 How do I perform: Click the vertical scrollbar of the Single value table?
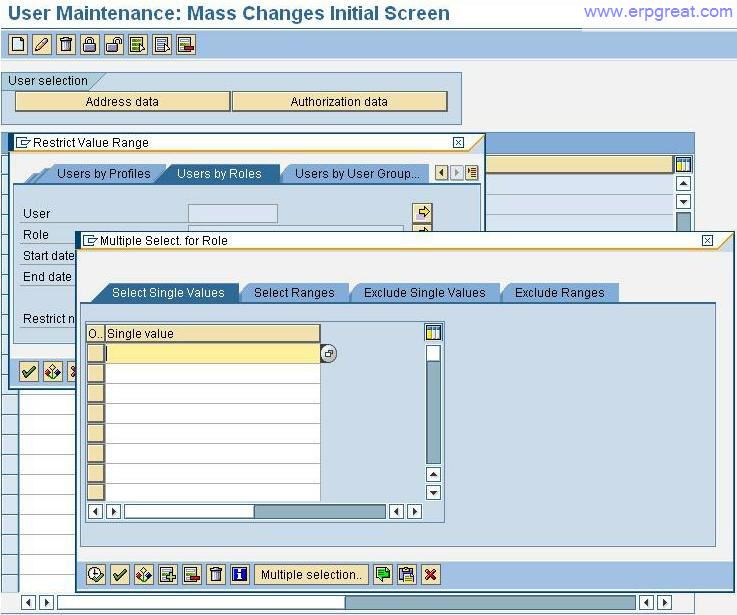433,404
